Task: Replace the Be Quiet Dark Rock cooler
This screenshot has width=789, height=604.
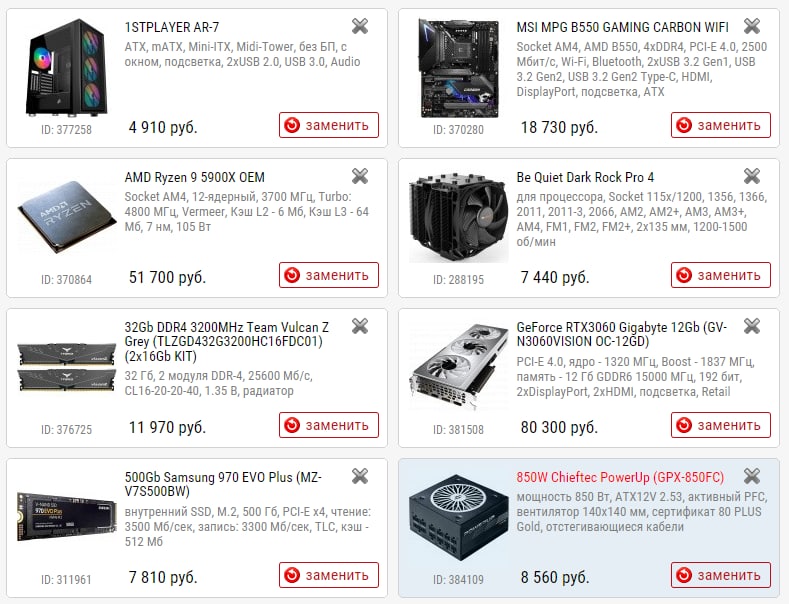Action: click(721, 275)
